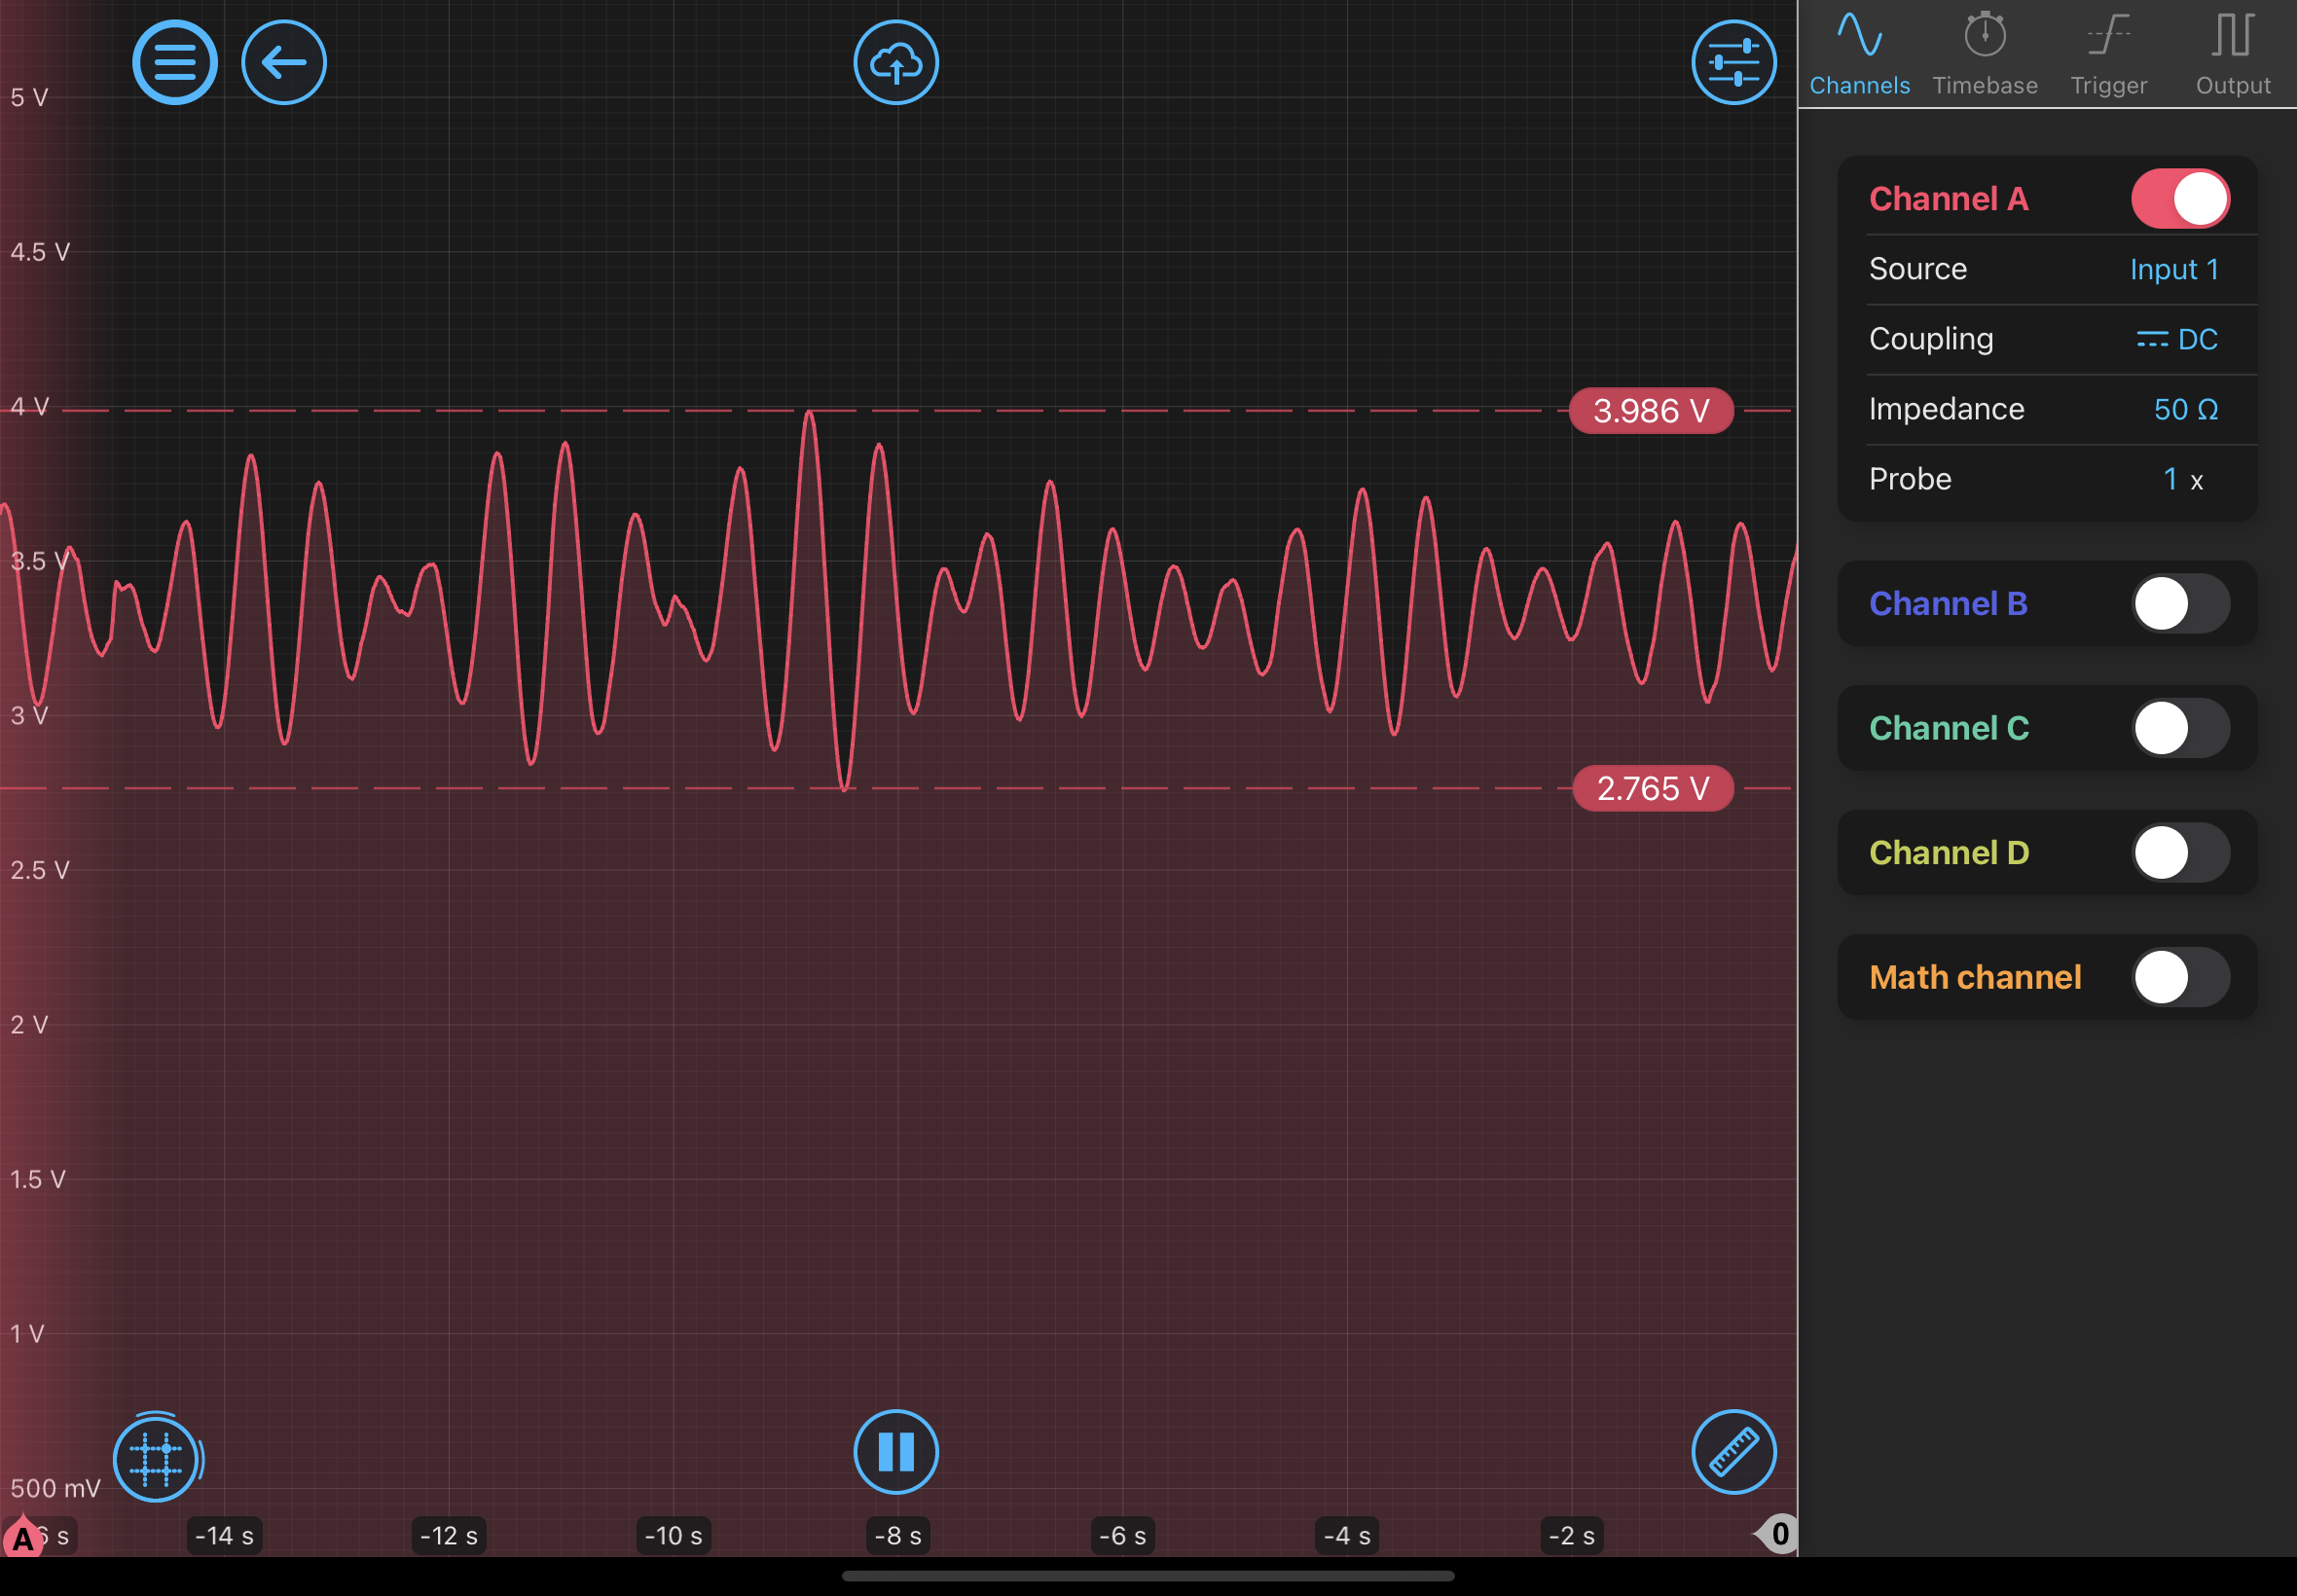Click the -6 s time axis label
Viewport: 2297px width, 1596px height.
(x=1122, y=1535)
